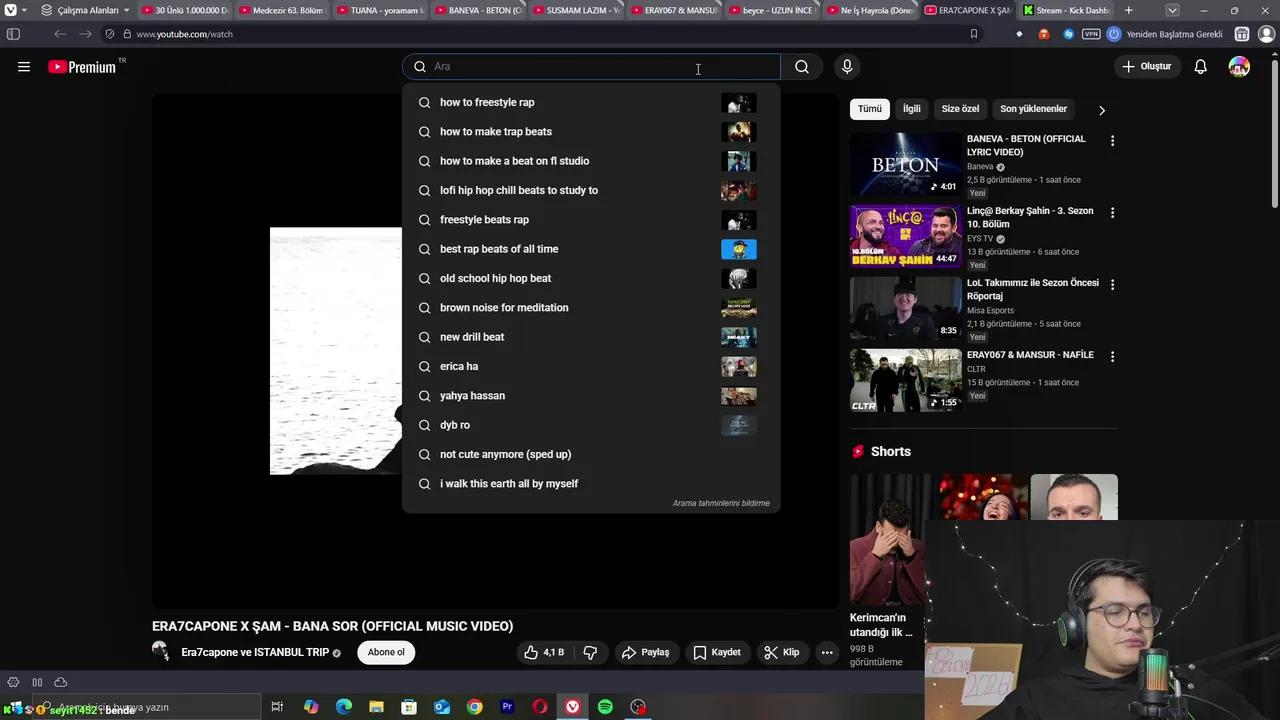Select suggestion 'how to freestyle rap'
Image resolution: width=1280 pixels, height=720 pixels.
[x=591, y=102]
